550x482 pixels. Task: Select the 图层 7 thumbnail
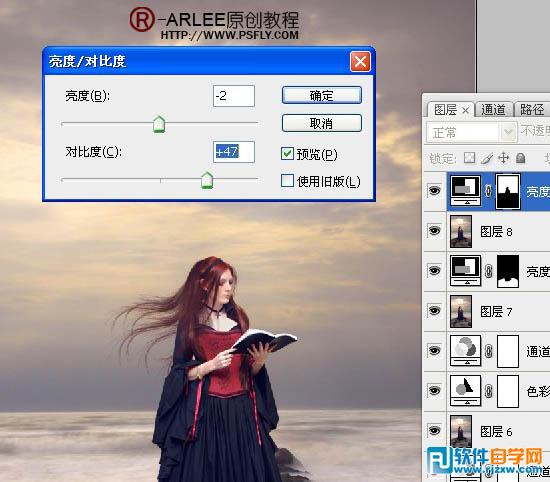click(461, 312)
